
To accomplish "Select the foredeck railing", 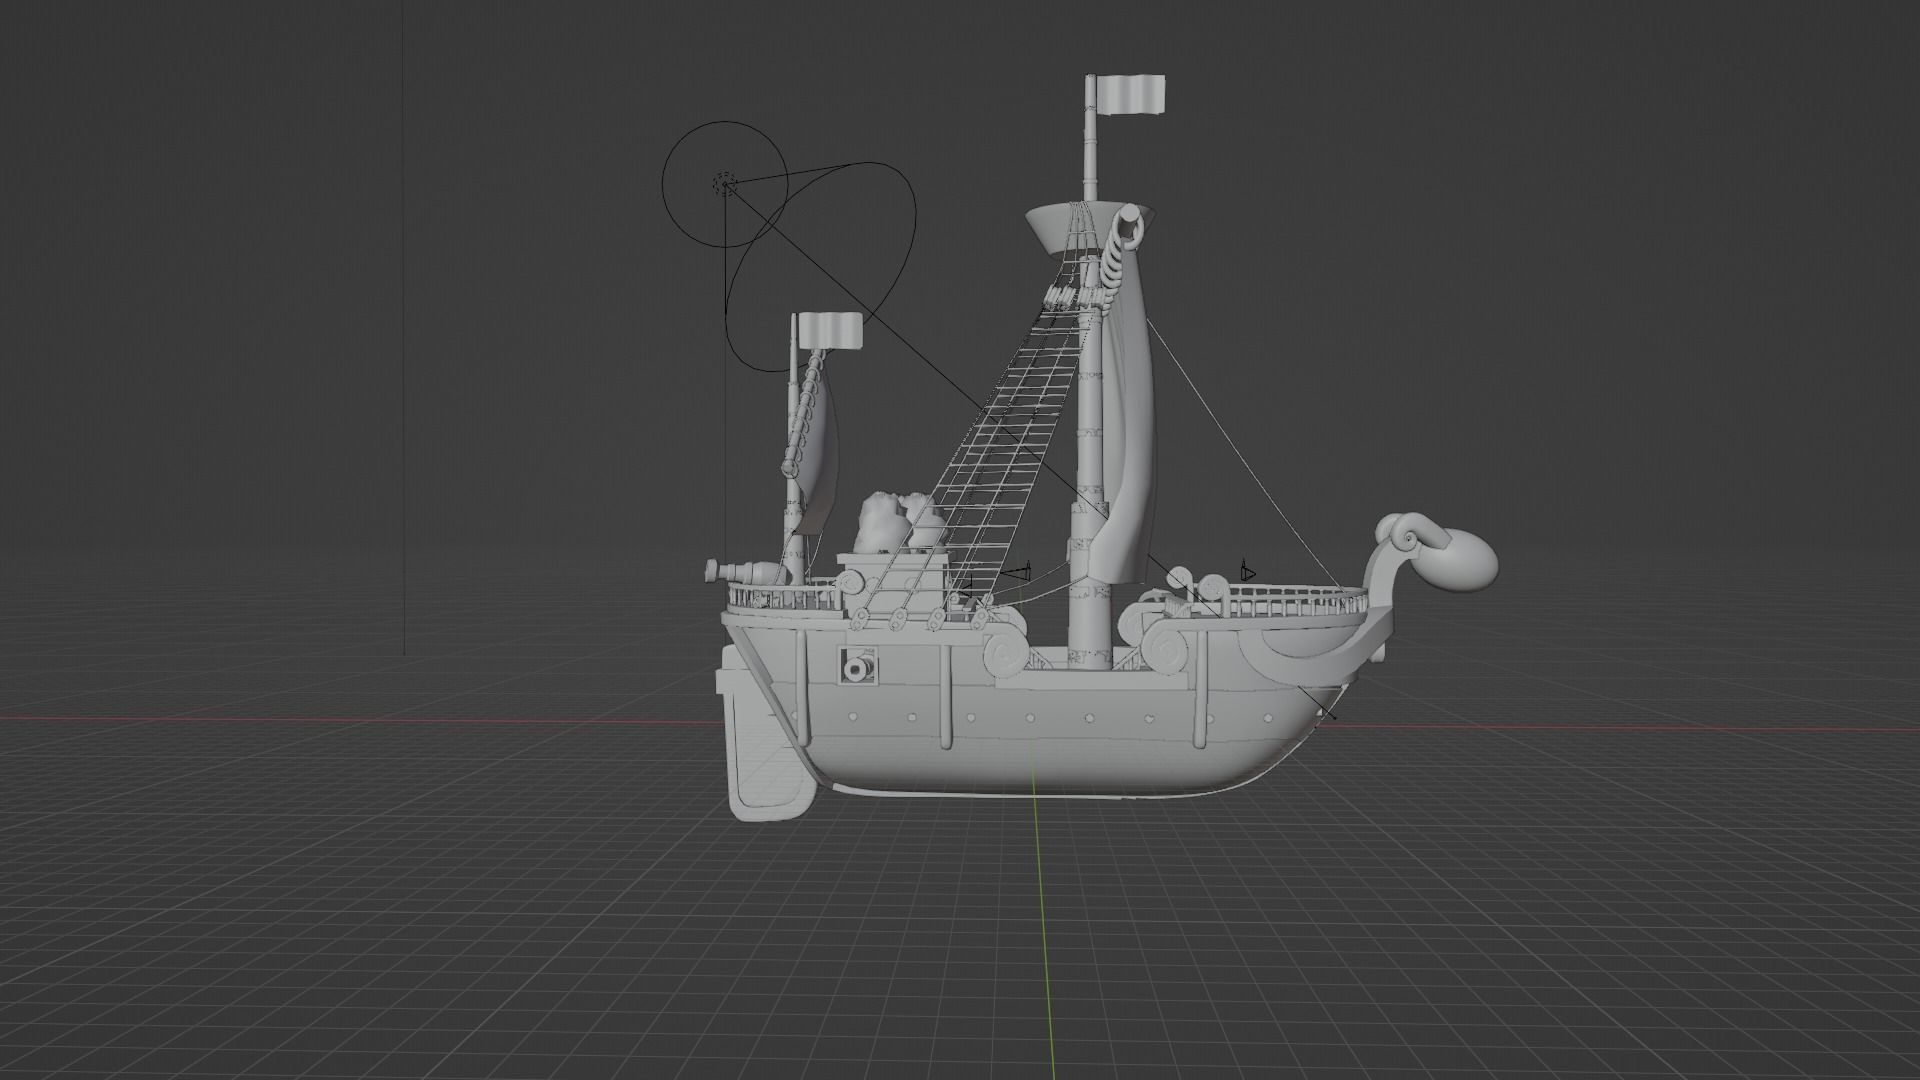I will (x=1290, y=602).
